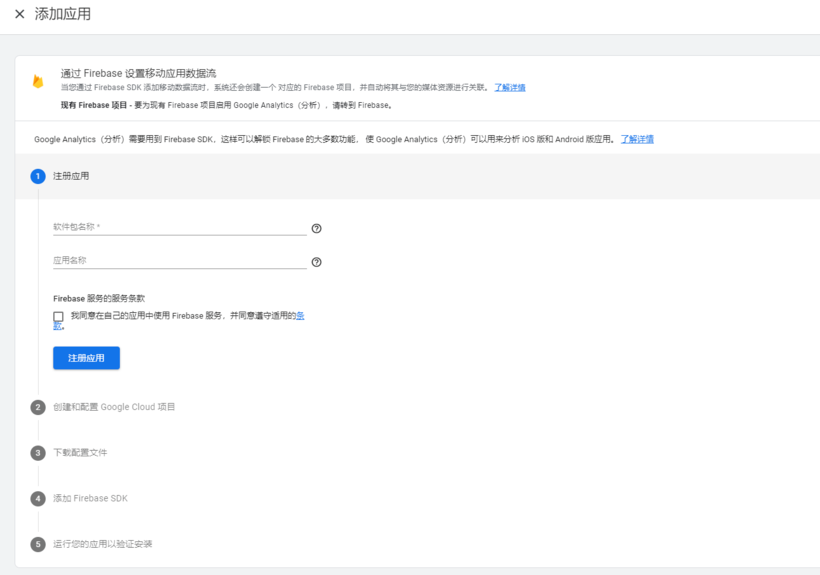
Task: Click the step 3 circle icon
Action: point(38,453)
